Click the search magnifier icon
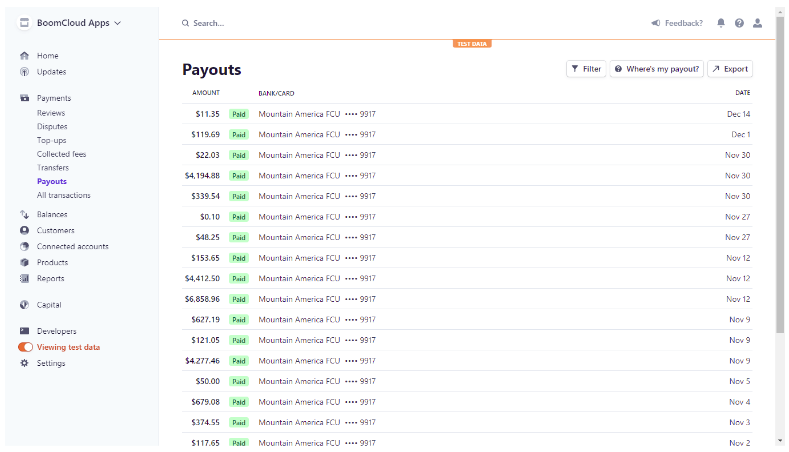Image resolution: width=789 pixels, height=452 pixels. [x=185, y=23]
